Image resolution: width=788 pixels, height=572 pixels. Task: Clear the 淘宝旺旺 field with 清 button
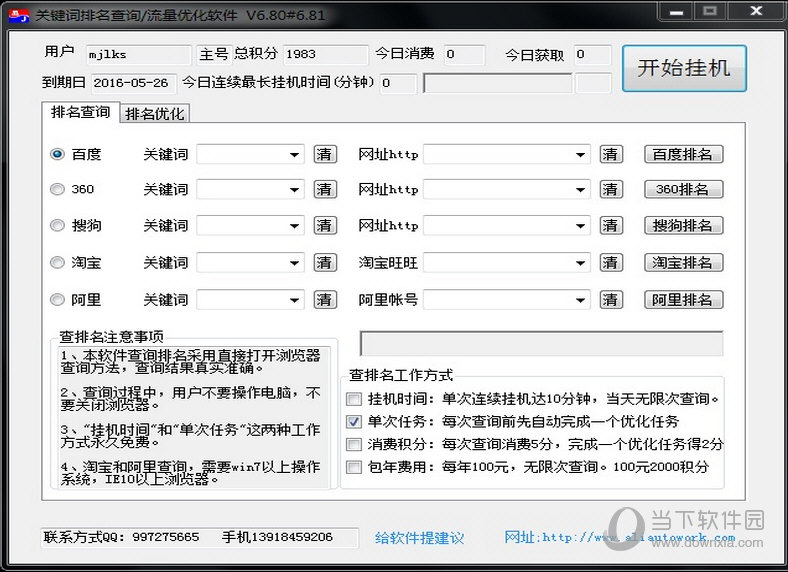(611, 263)
